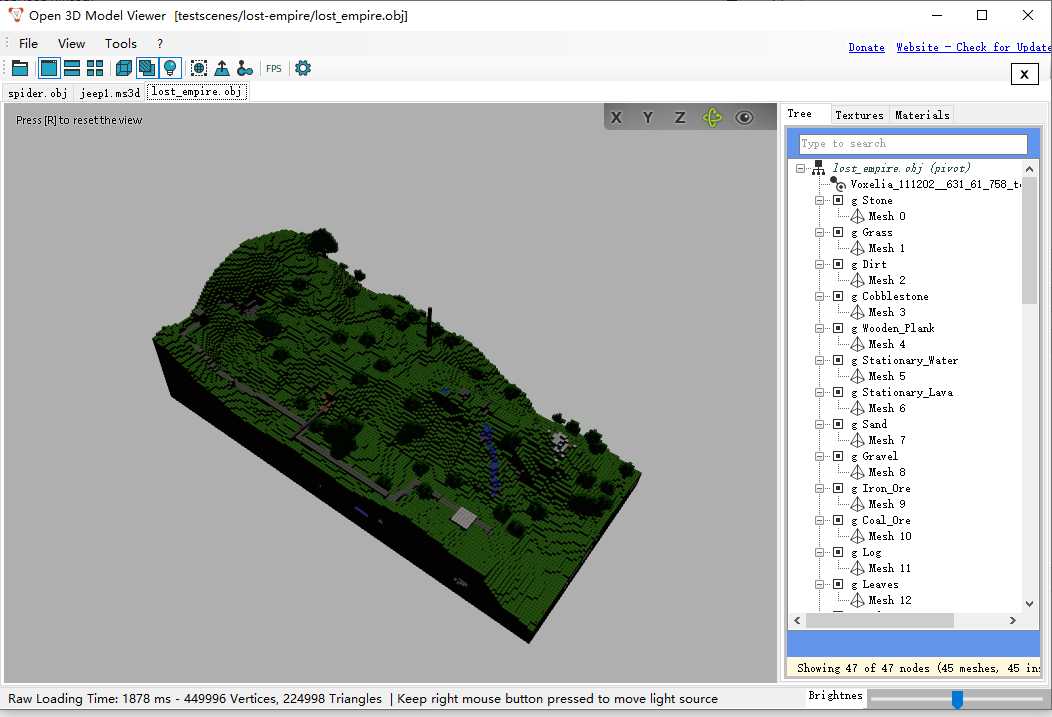Open the View menu
Viewport: 1052px width, 717px height.
coord(71,44)
